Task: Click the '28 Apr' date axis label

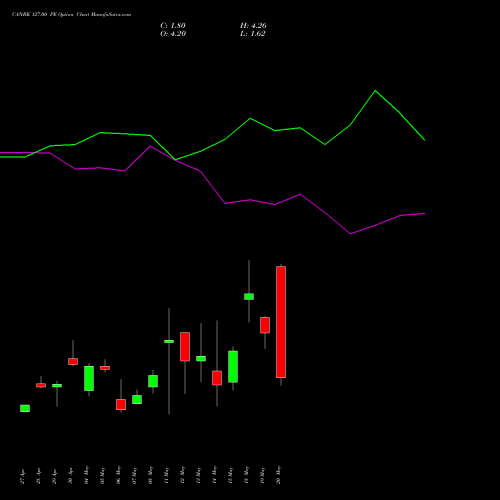Action: tap(39, 476)
